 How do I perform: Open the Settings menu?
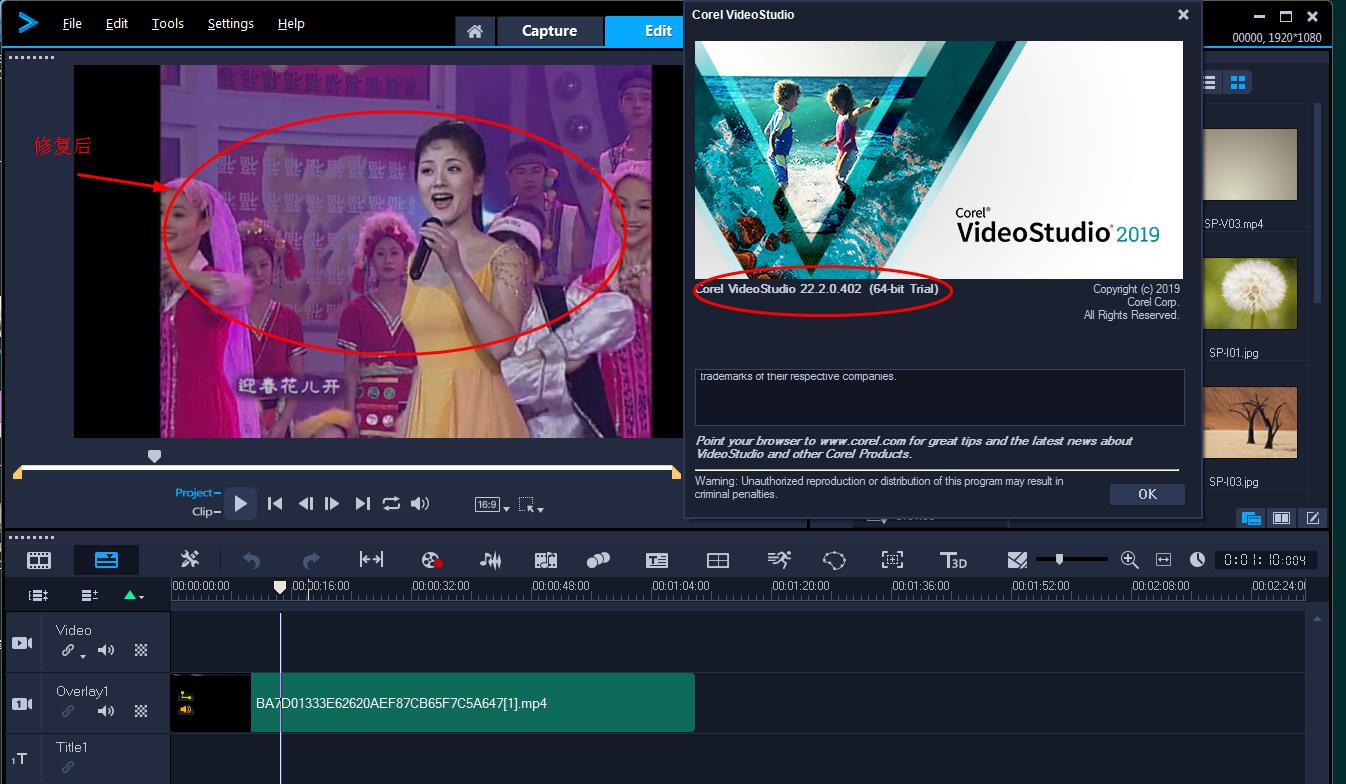(x=231, y=23)
